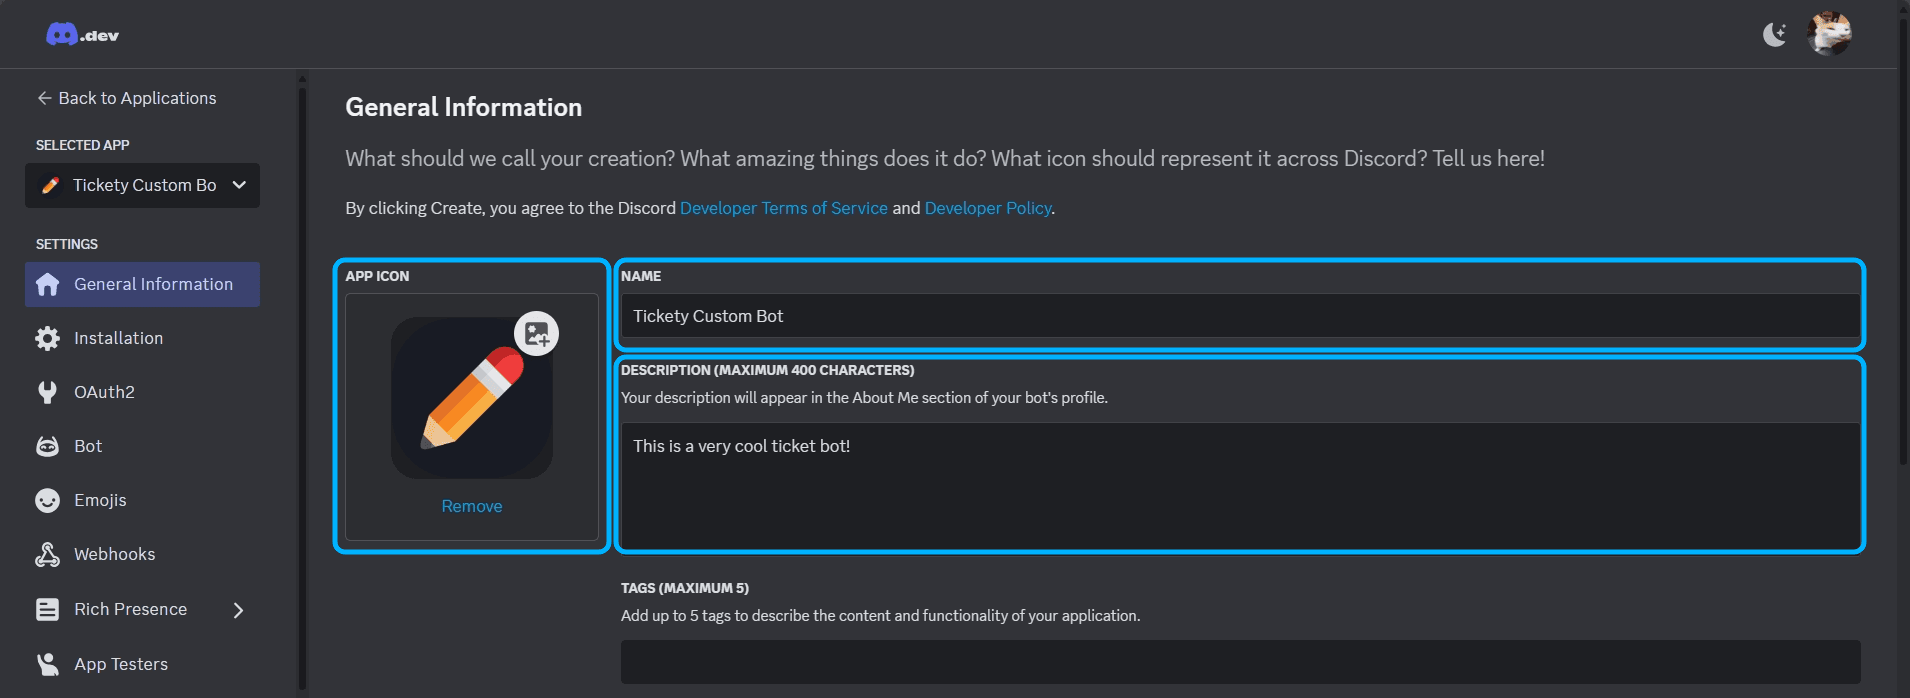The image size is (1910, 698).
Task: Remove the current app icon
Action: click(471, 506)
